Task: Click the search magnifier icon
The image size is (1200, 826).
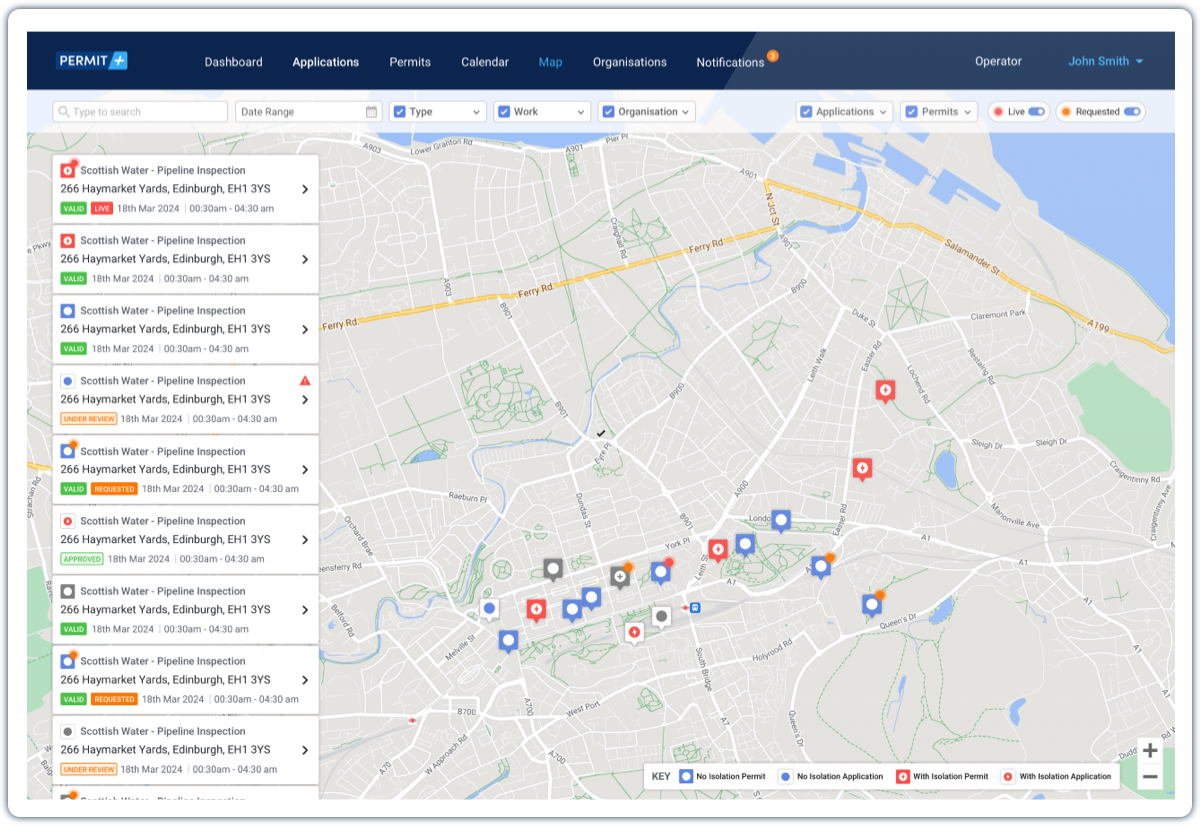Action: 63,112
